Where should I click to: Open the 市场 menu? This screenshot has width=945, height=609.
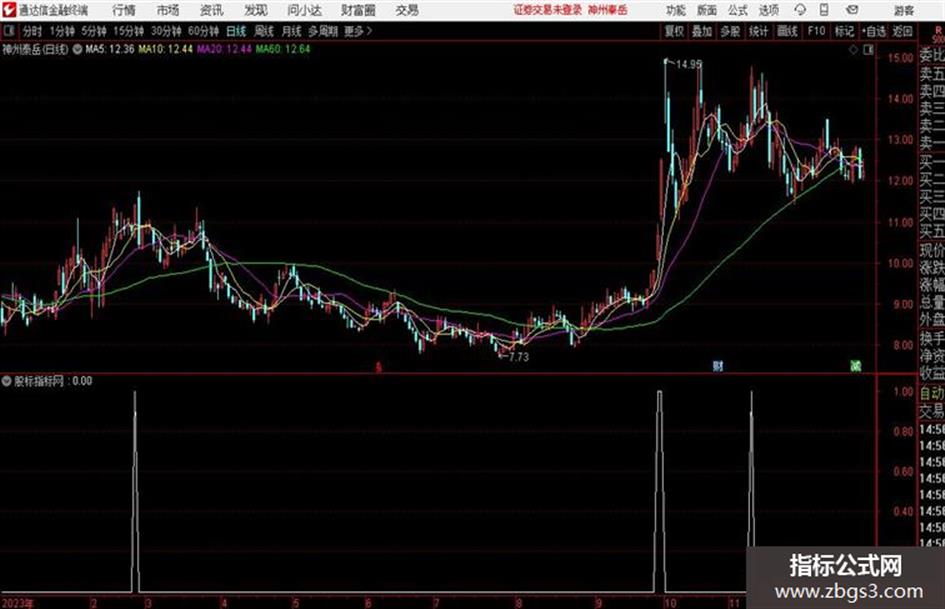point(168,10)
